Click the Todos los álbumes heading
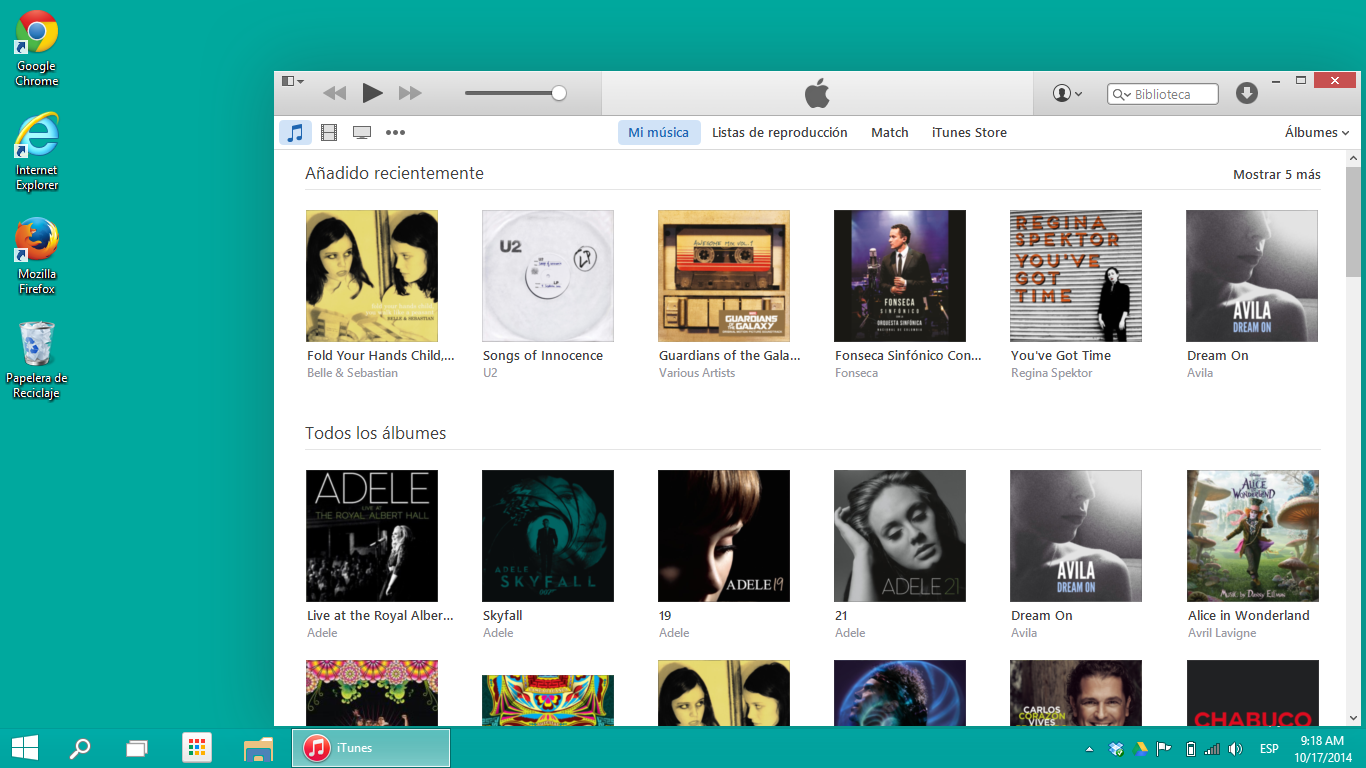This screenshot has height=768, width=1366. coord(375,433)
